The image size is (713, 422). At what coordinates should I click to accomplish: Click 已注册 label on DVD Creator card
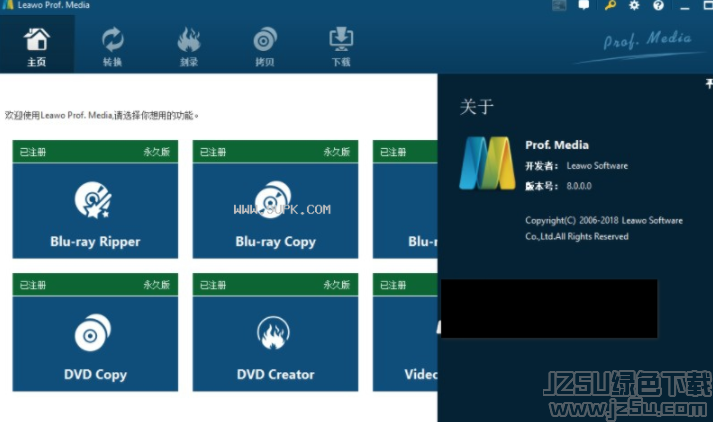pyautogui.click(x=213, y=285)
